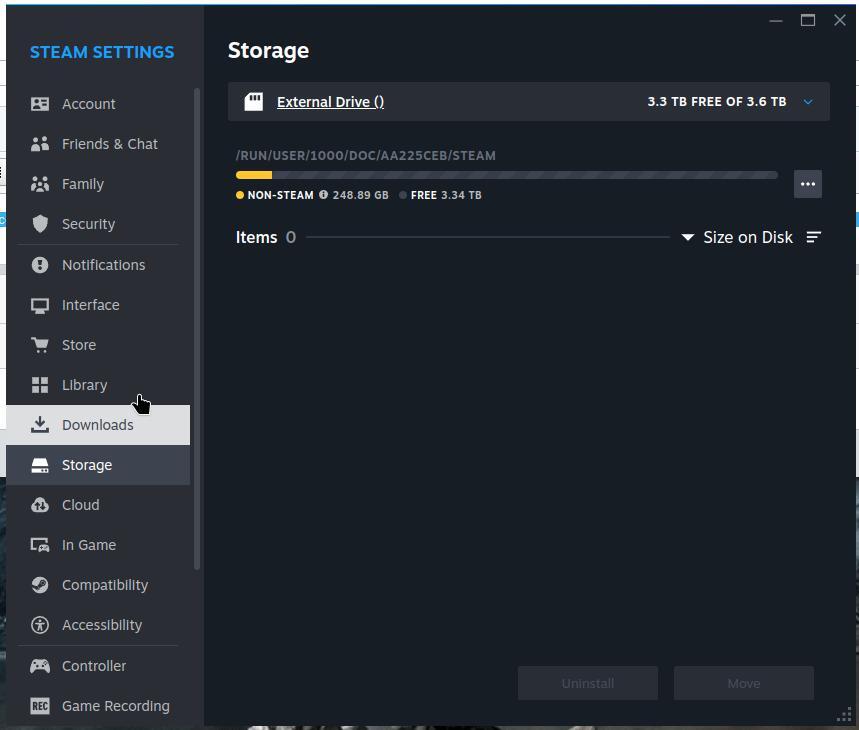The height and width of the screenshot is (730, 859).
Task: Open the Library settings page
Action: pos(98,385)
